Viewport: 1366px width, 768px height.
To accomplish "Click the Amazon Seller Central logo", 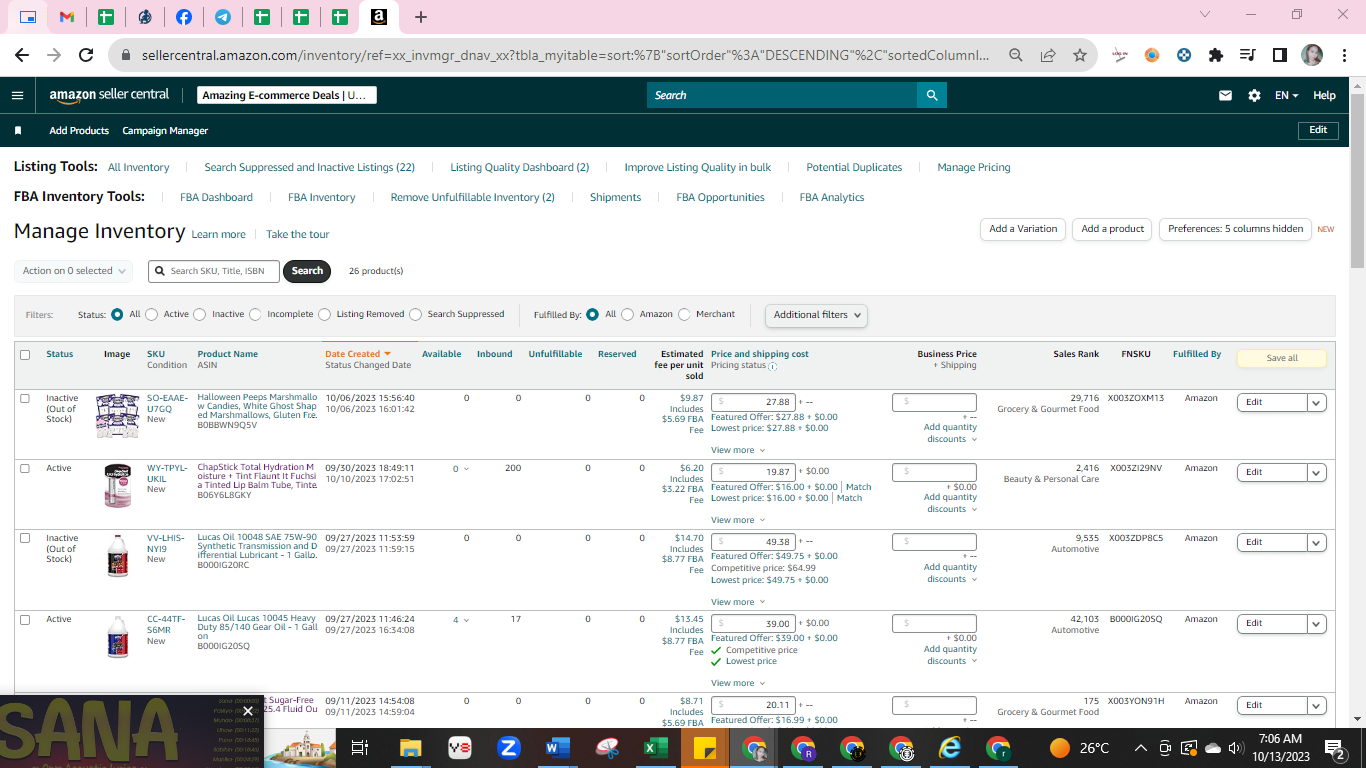I will point(109,95).
